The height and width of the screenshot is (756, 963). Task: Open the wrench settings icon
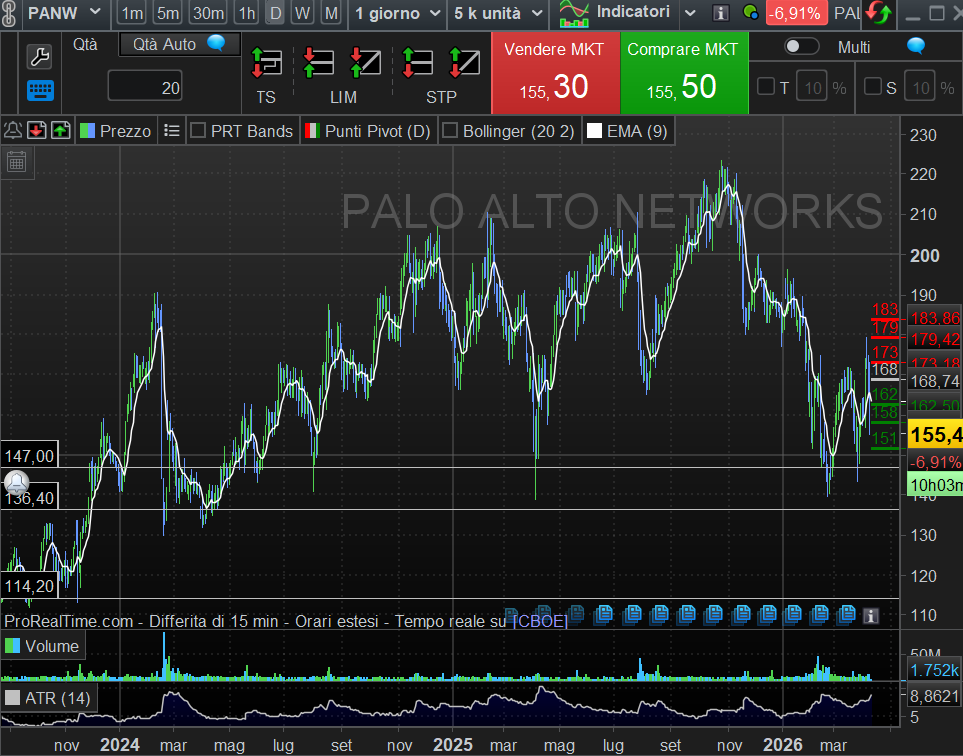tap(39, 57)
